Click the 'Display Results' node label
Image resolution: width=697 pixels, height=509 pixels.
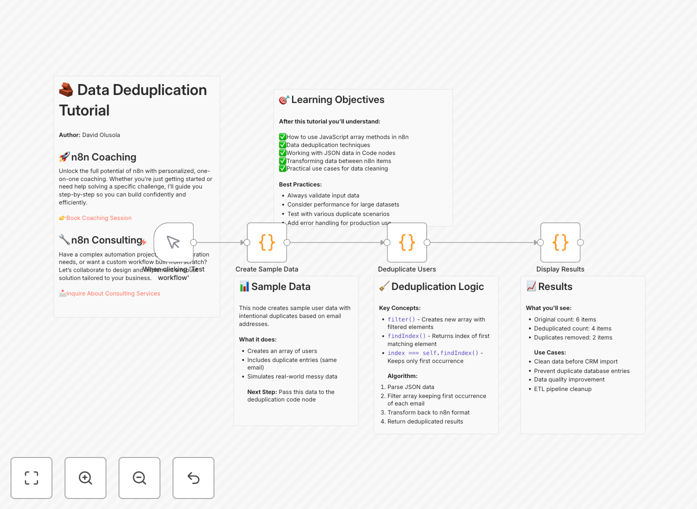pos(560,269)
